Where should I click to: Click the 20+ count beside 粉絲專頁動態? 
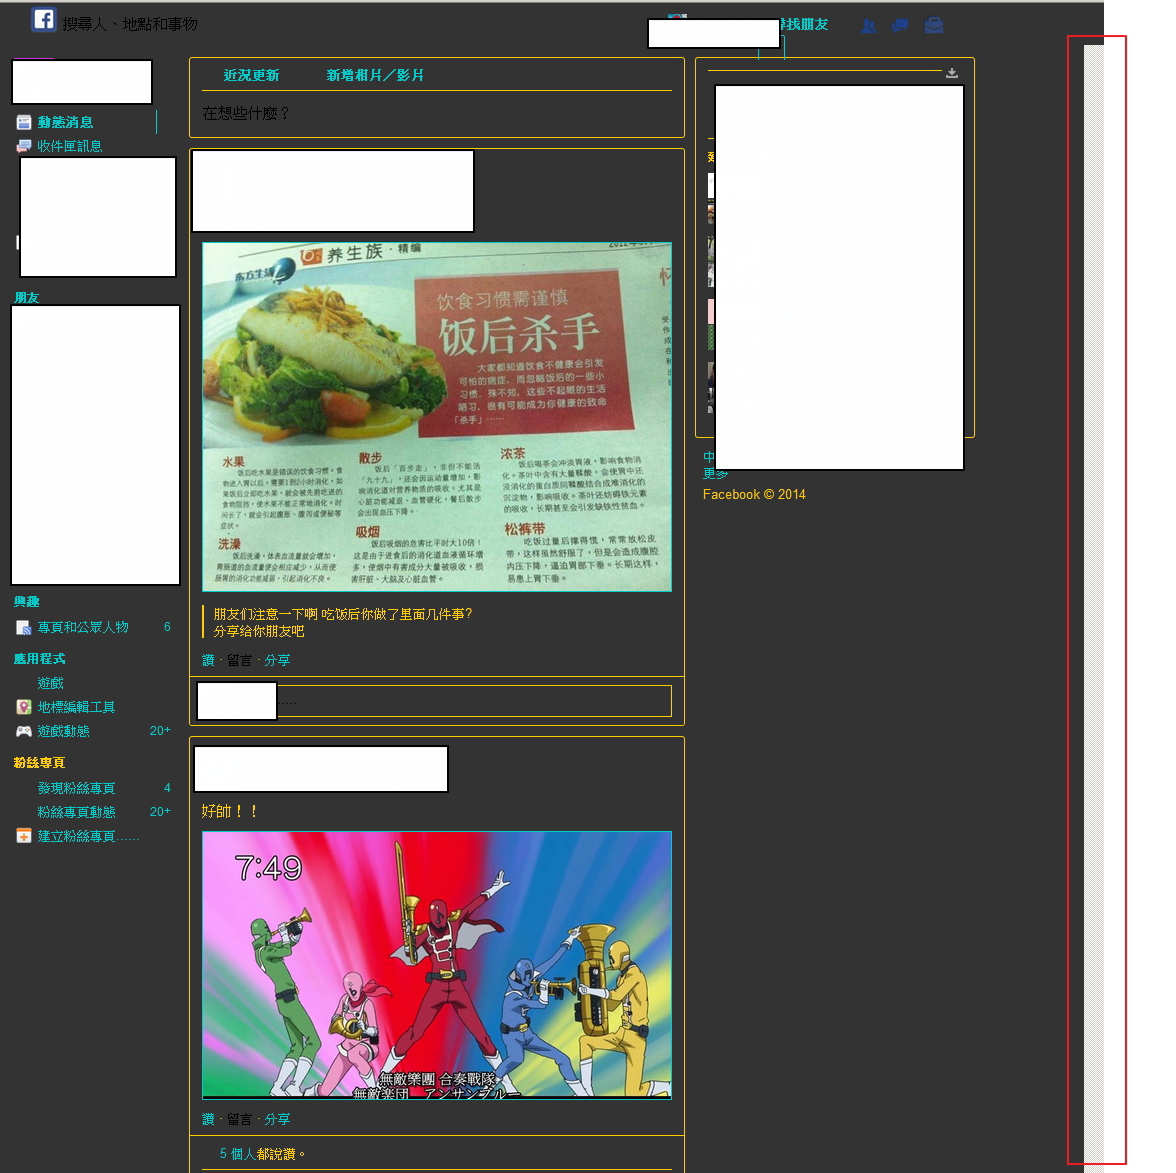160,812
